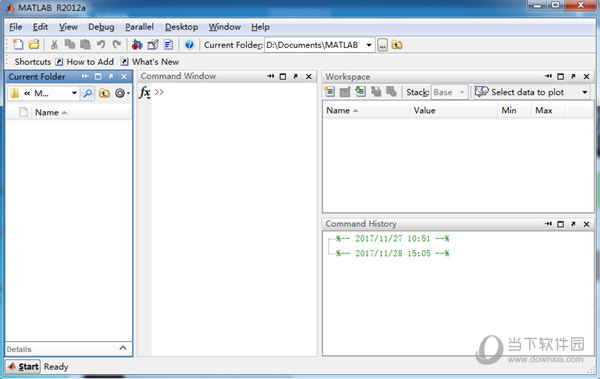Click the Shortcuts label
Image resolution: width=600 pixels, height=379 pixels.
33,62
